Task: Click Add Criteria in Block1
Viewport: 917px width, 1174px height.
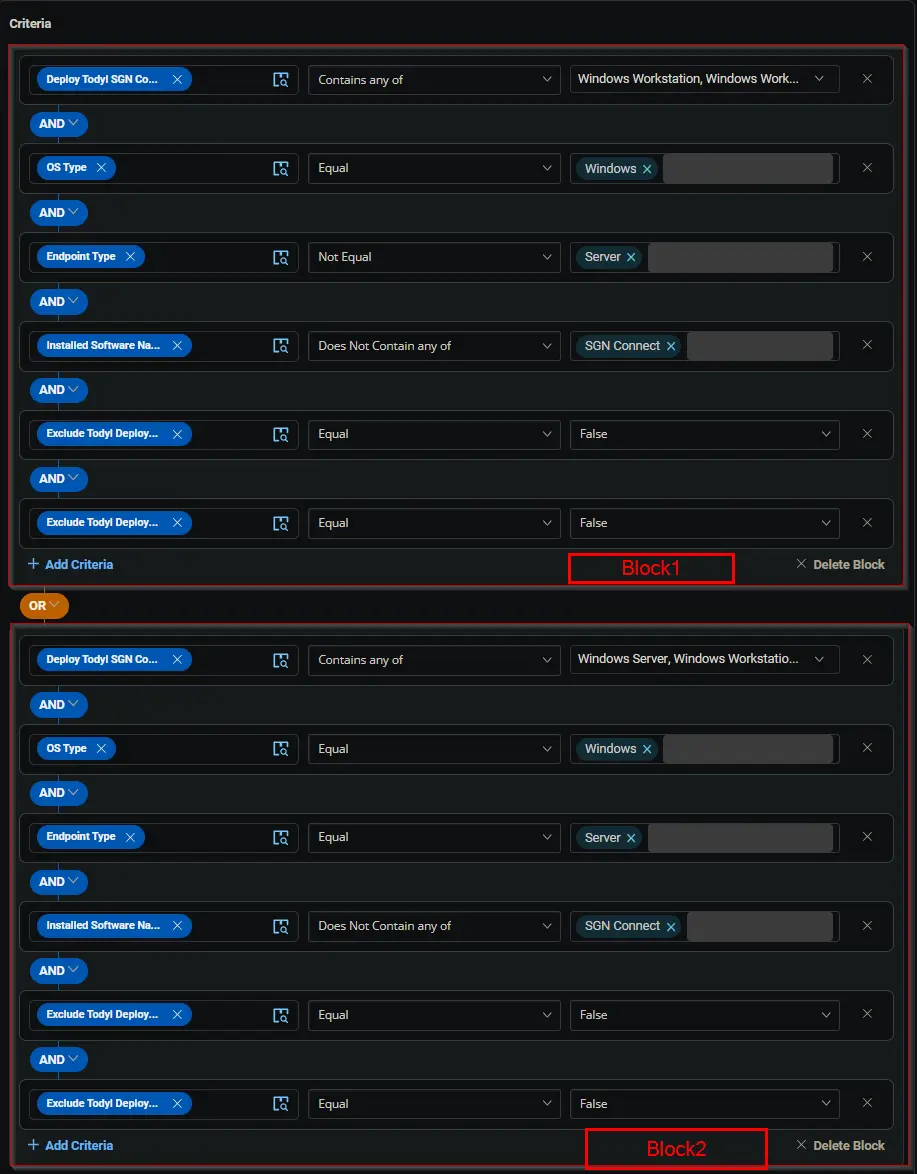Action: tap(70, 565)
